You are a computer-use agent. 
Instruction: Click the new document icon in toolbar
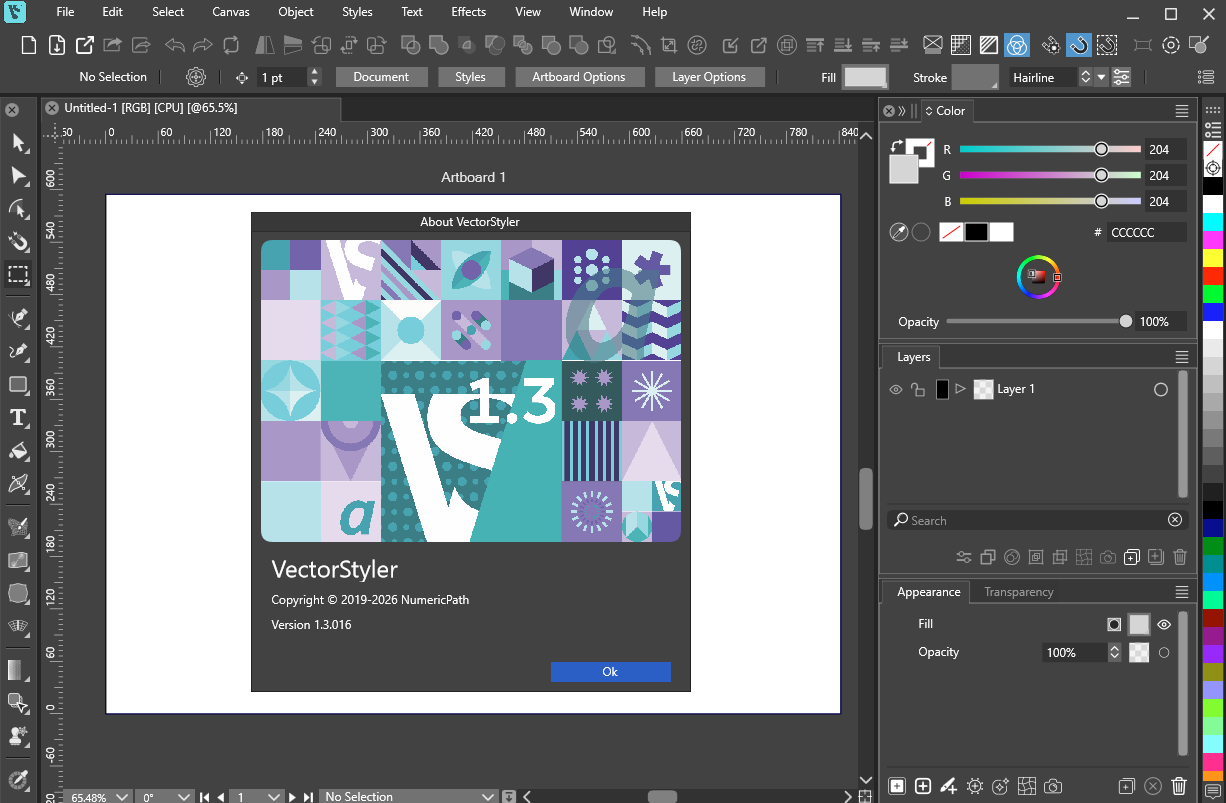coord(29,45)
